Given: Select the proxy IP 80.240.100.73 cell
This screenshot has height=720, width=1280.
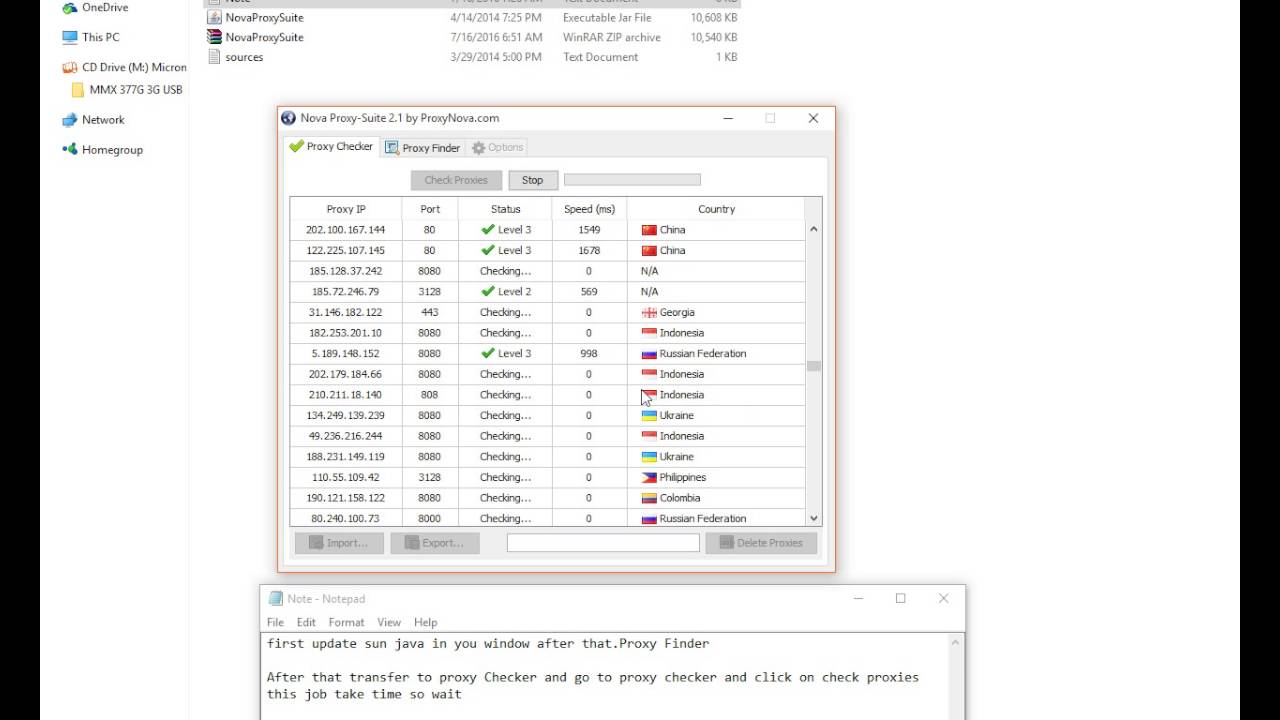Looking at the screenshot, I should pyautogui.click(x=346, y=518).
